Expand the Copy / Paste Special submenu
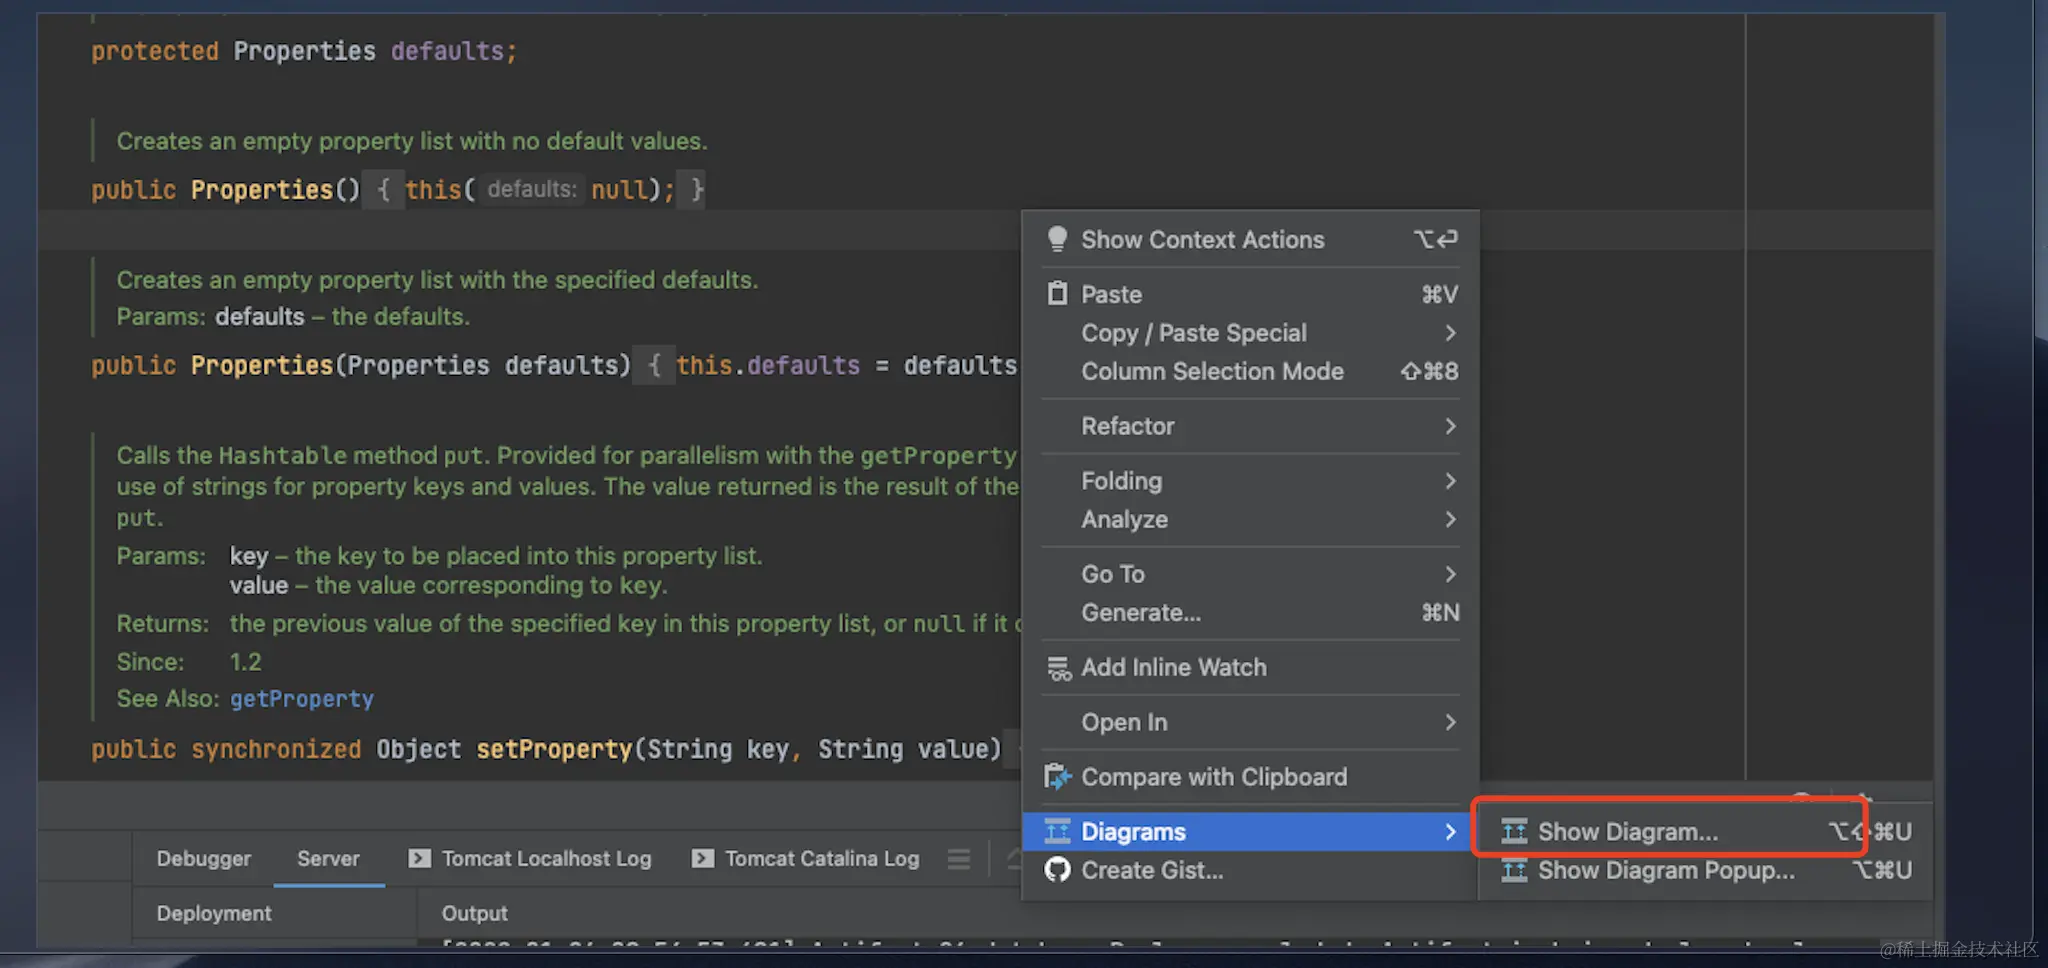This screenshot has height=968, width=2048. click(1450, 333)
